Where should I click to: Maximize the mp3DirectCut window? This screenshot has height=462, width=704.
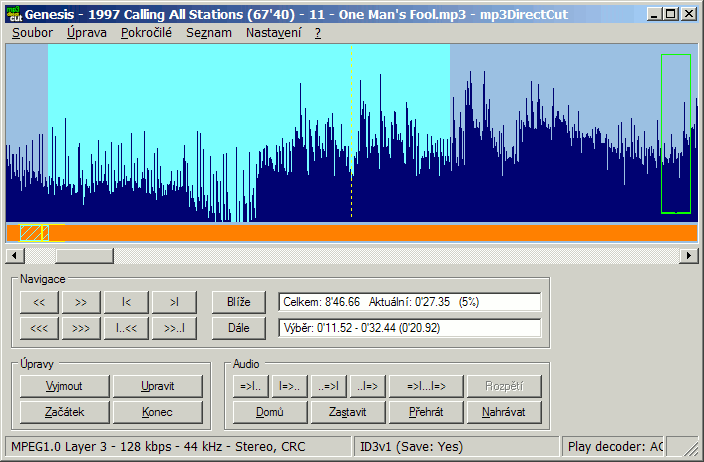pyautogui.click(x=671, y=14)
